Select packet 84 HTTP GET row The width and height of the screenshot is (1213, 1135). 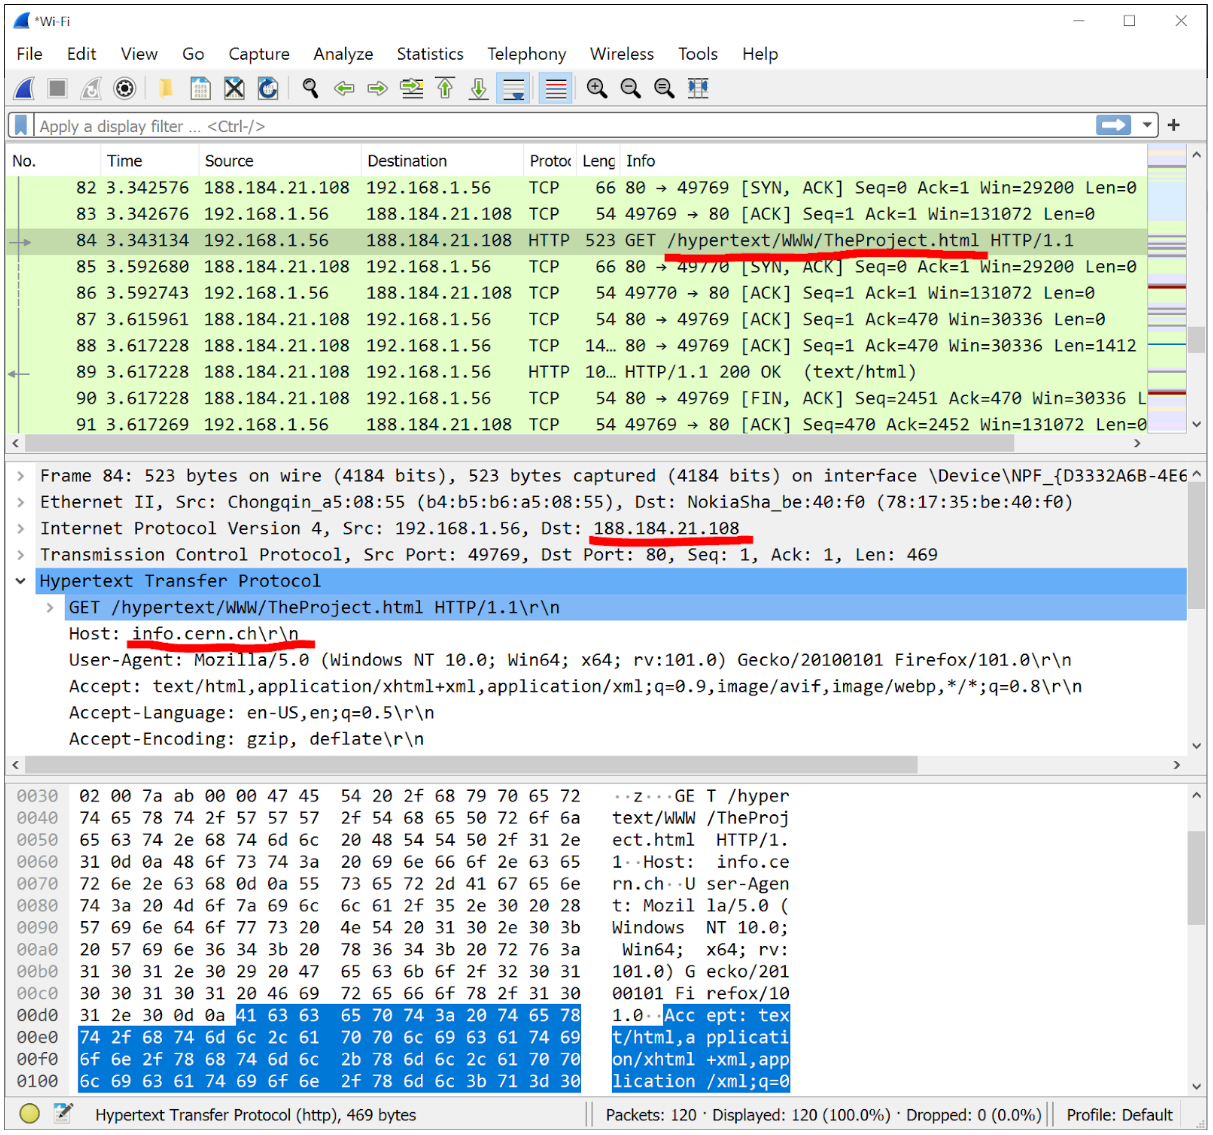pos(576,240)
